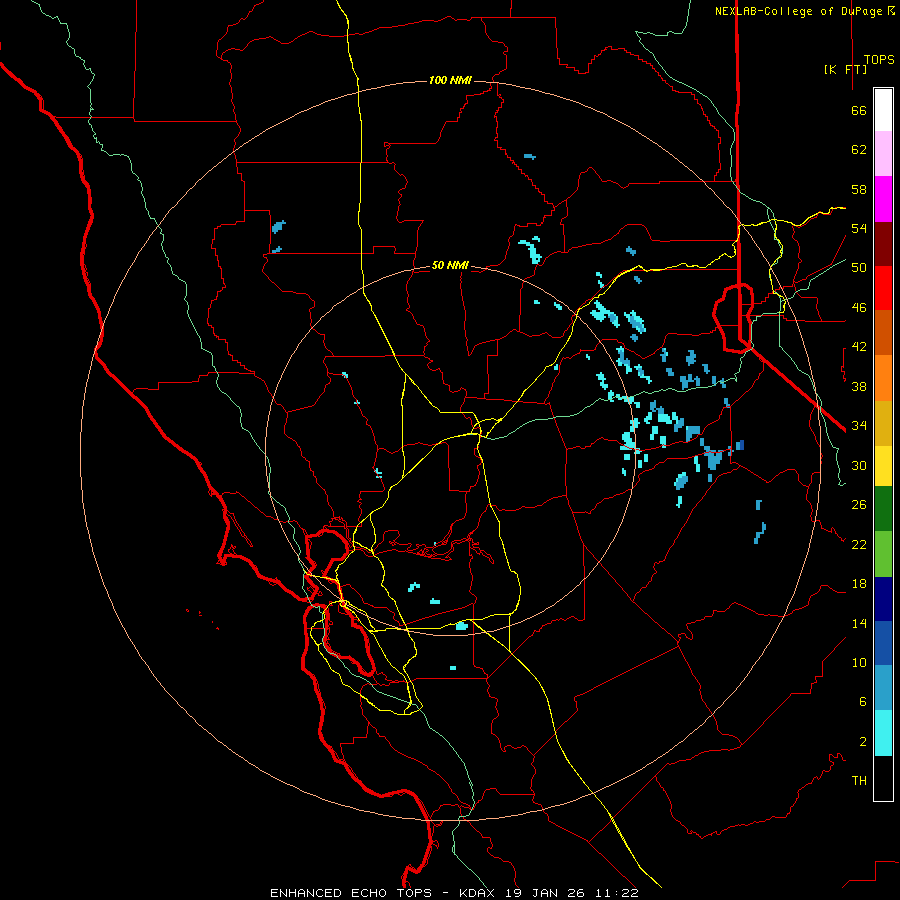Click the "38" legend value

(859, 386)
